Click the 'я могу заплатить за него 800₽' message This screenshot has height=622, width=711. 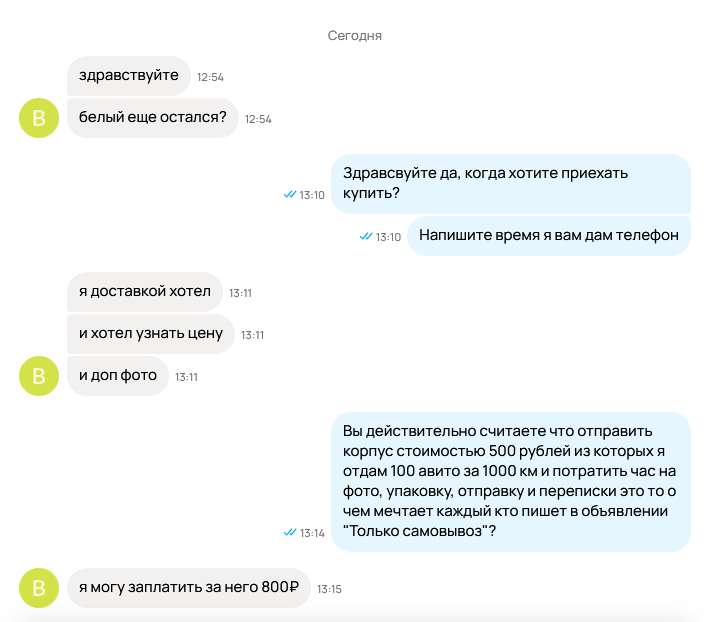[189, 588]
